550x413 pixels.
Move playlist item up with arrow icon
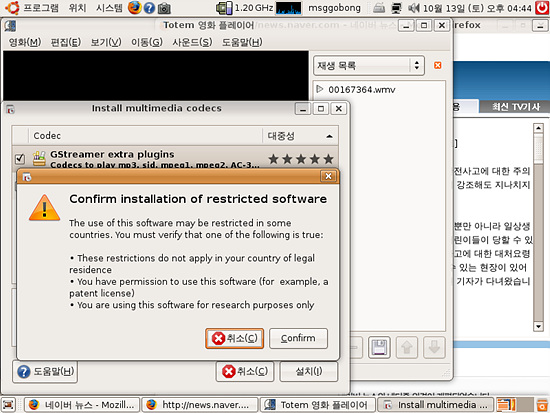click(407, 347)
